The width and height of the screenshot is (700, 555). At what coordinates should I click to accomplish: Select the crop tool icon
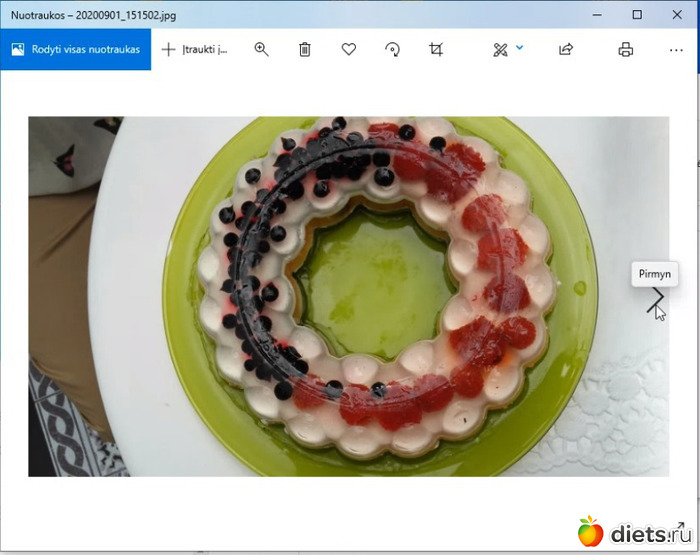pos(436,49)
